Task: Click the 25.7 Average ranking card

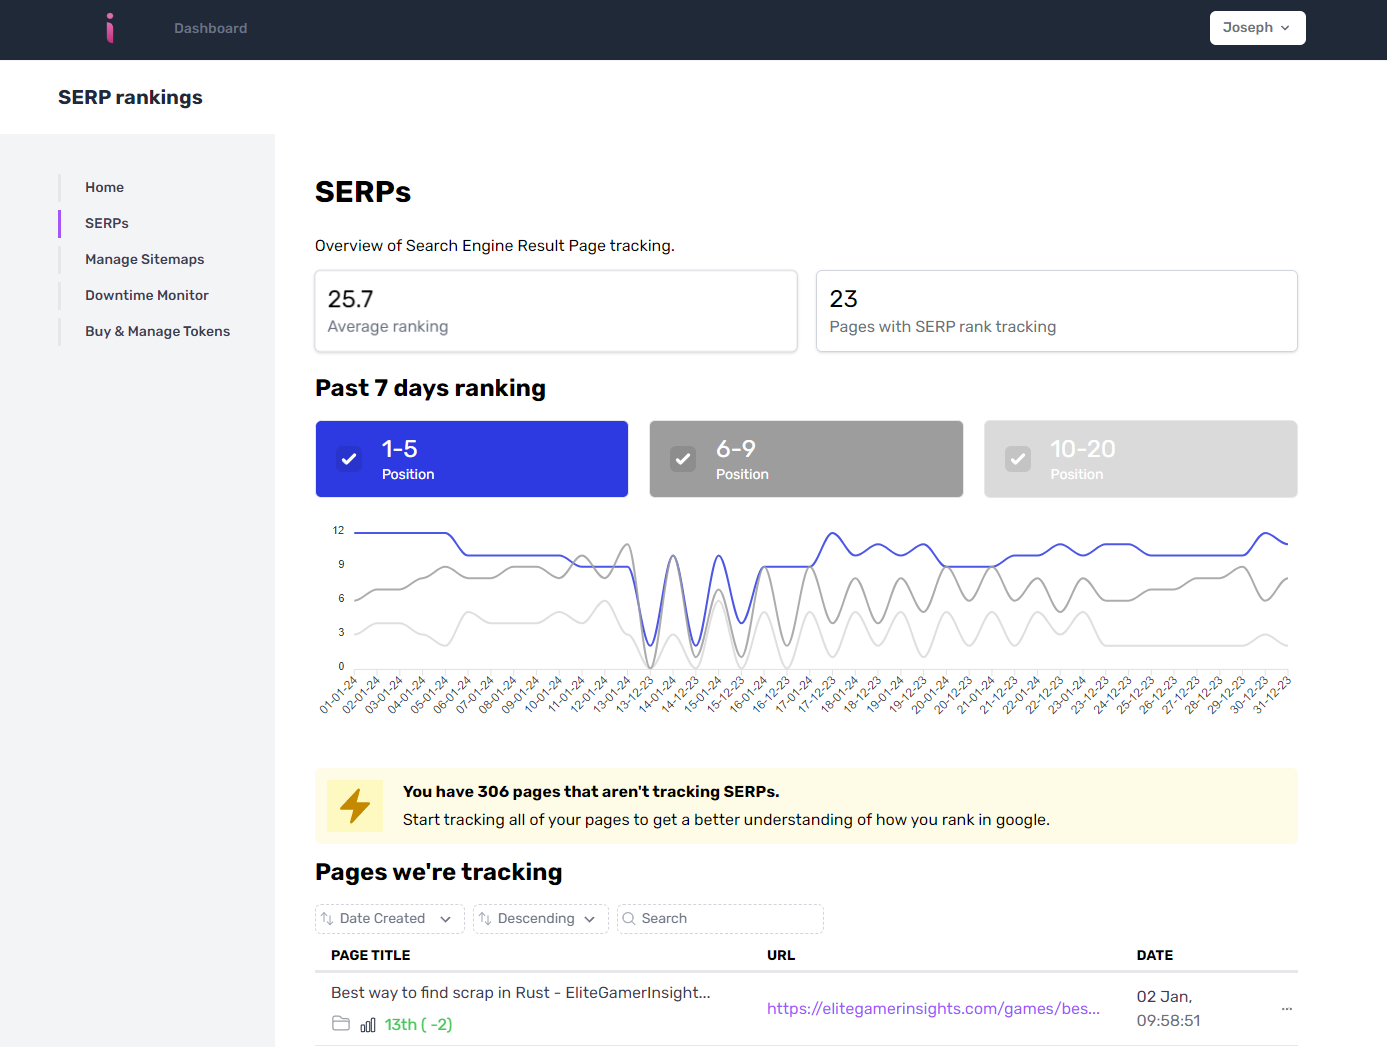Action: tap(556, 311)
